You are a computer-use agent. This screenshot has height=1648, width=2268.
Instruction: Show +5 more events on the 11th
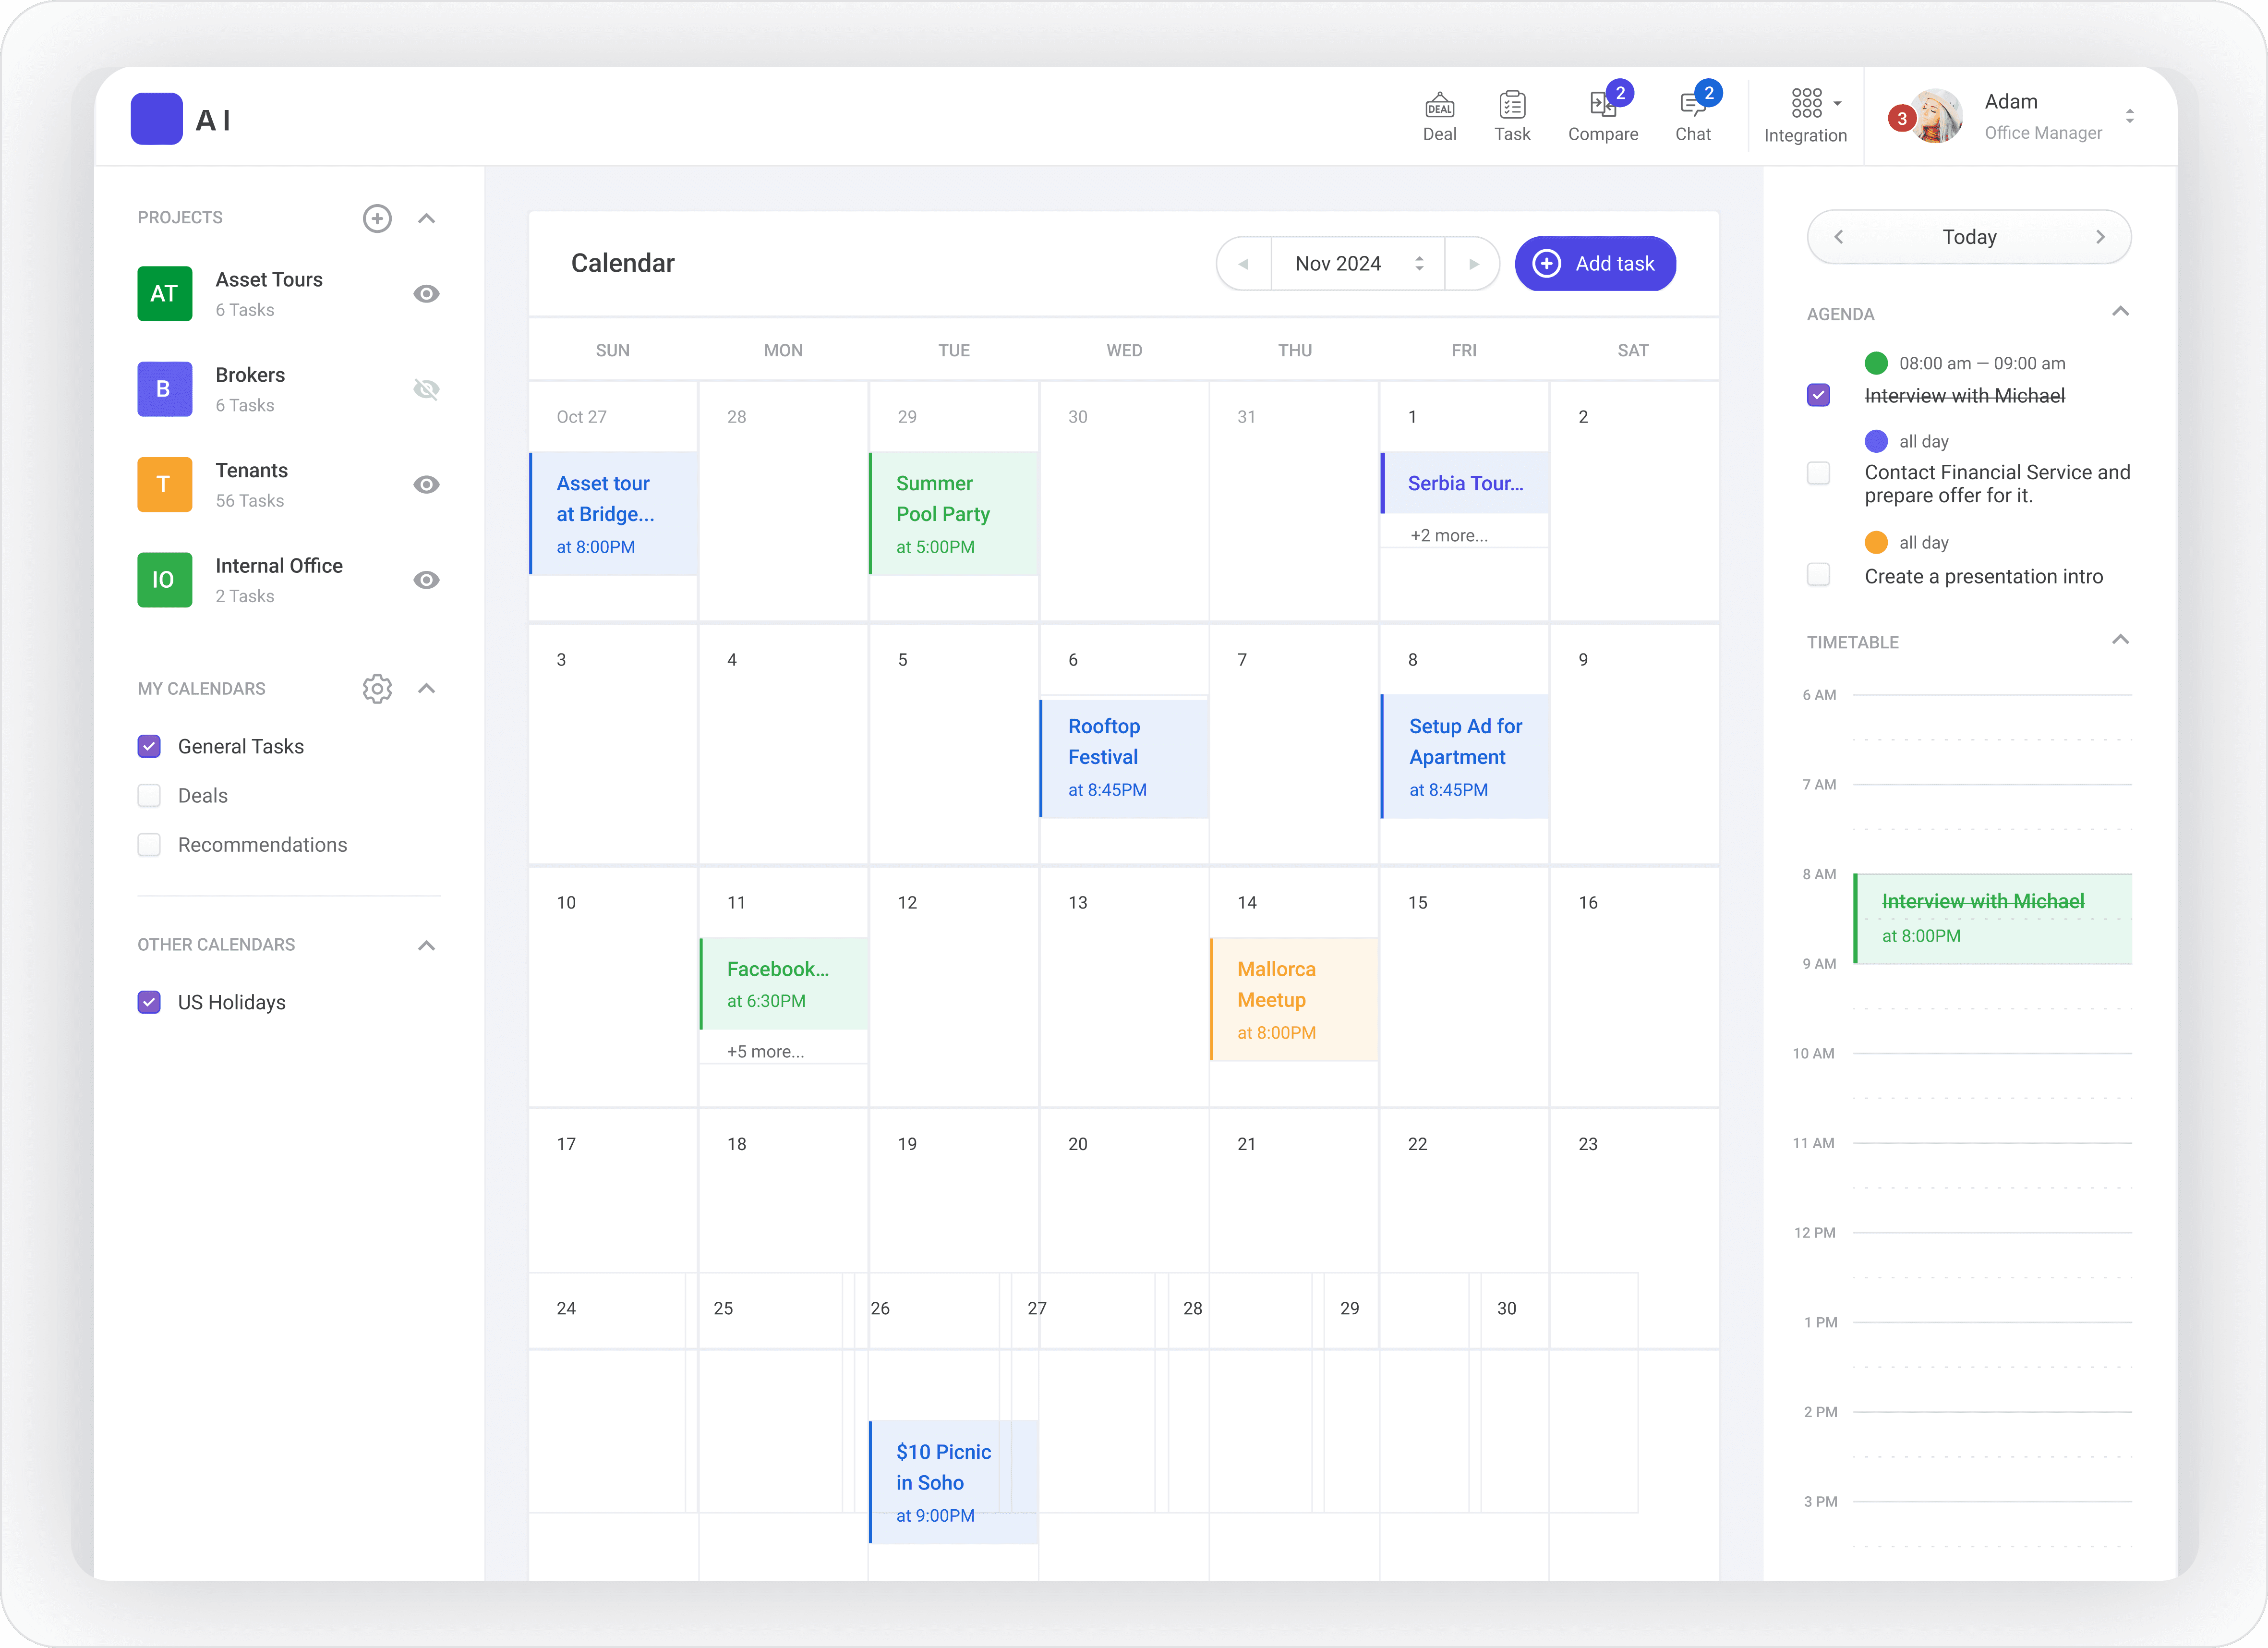(x=765, y=1051)
